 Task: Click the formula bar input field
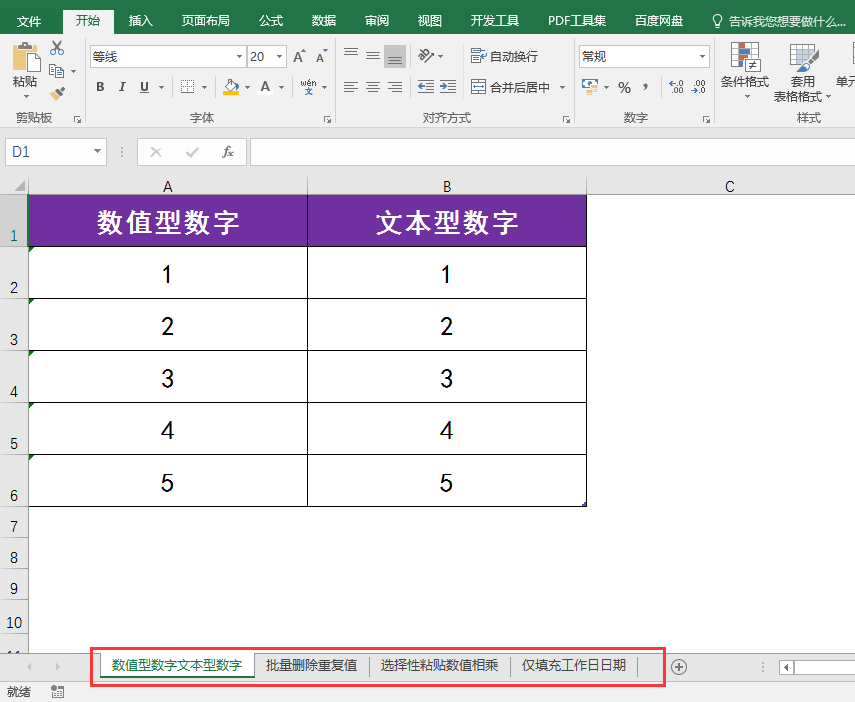pyautogui.click(x=552, y=152)
